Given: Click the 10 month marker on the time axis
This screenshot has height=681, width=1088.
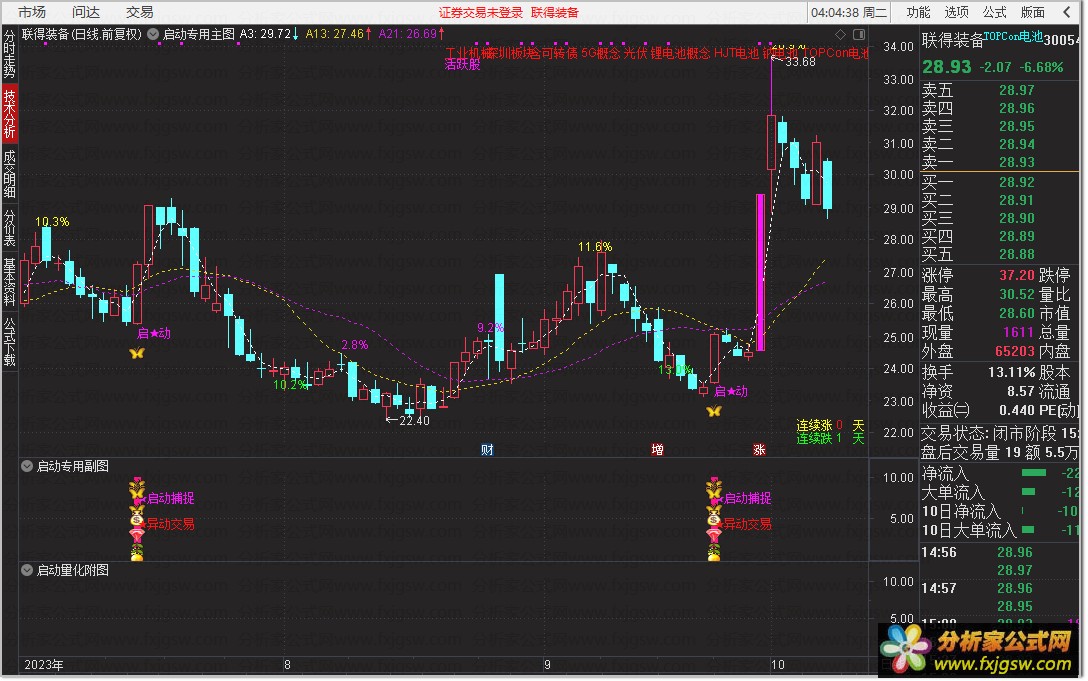Looking at the screenshot, I should (x=777, y=664).
